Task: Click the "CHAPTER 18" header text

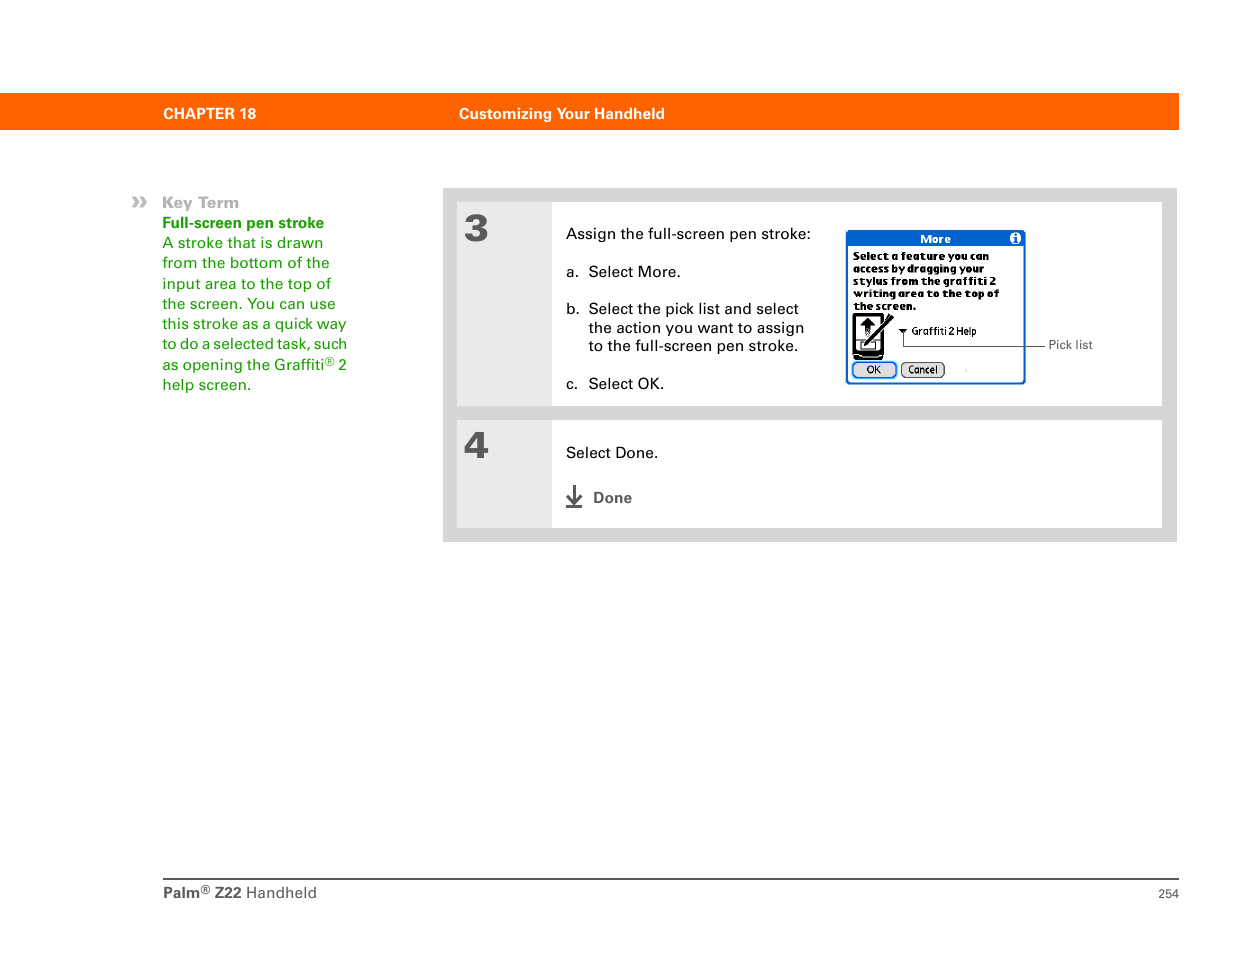Action: [210, 114]
